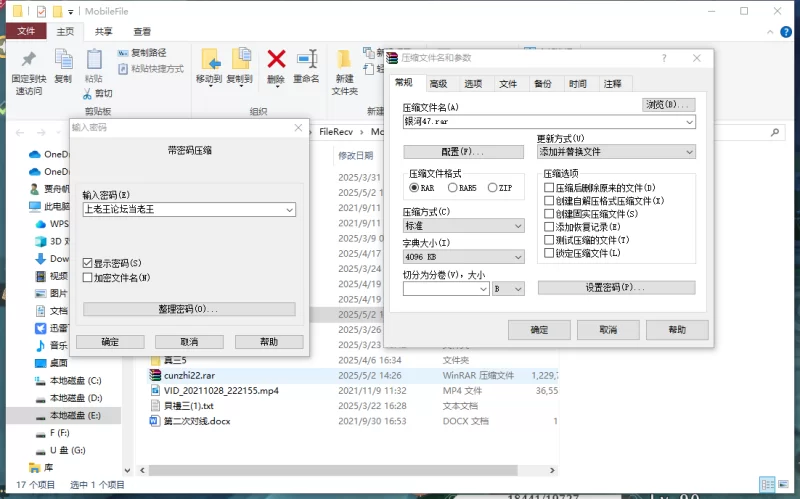Click the Pin to Quick access icon
Screen dimensions: 800x499
pyautogui.click(x=29, y=60)
